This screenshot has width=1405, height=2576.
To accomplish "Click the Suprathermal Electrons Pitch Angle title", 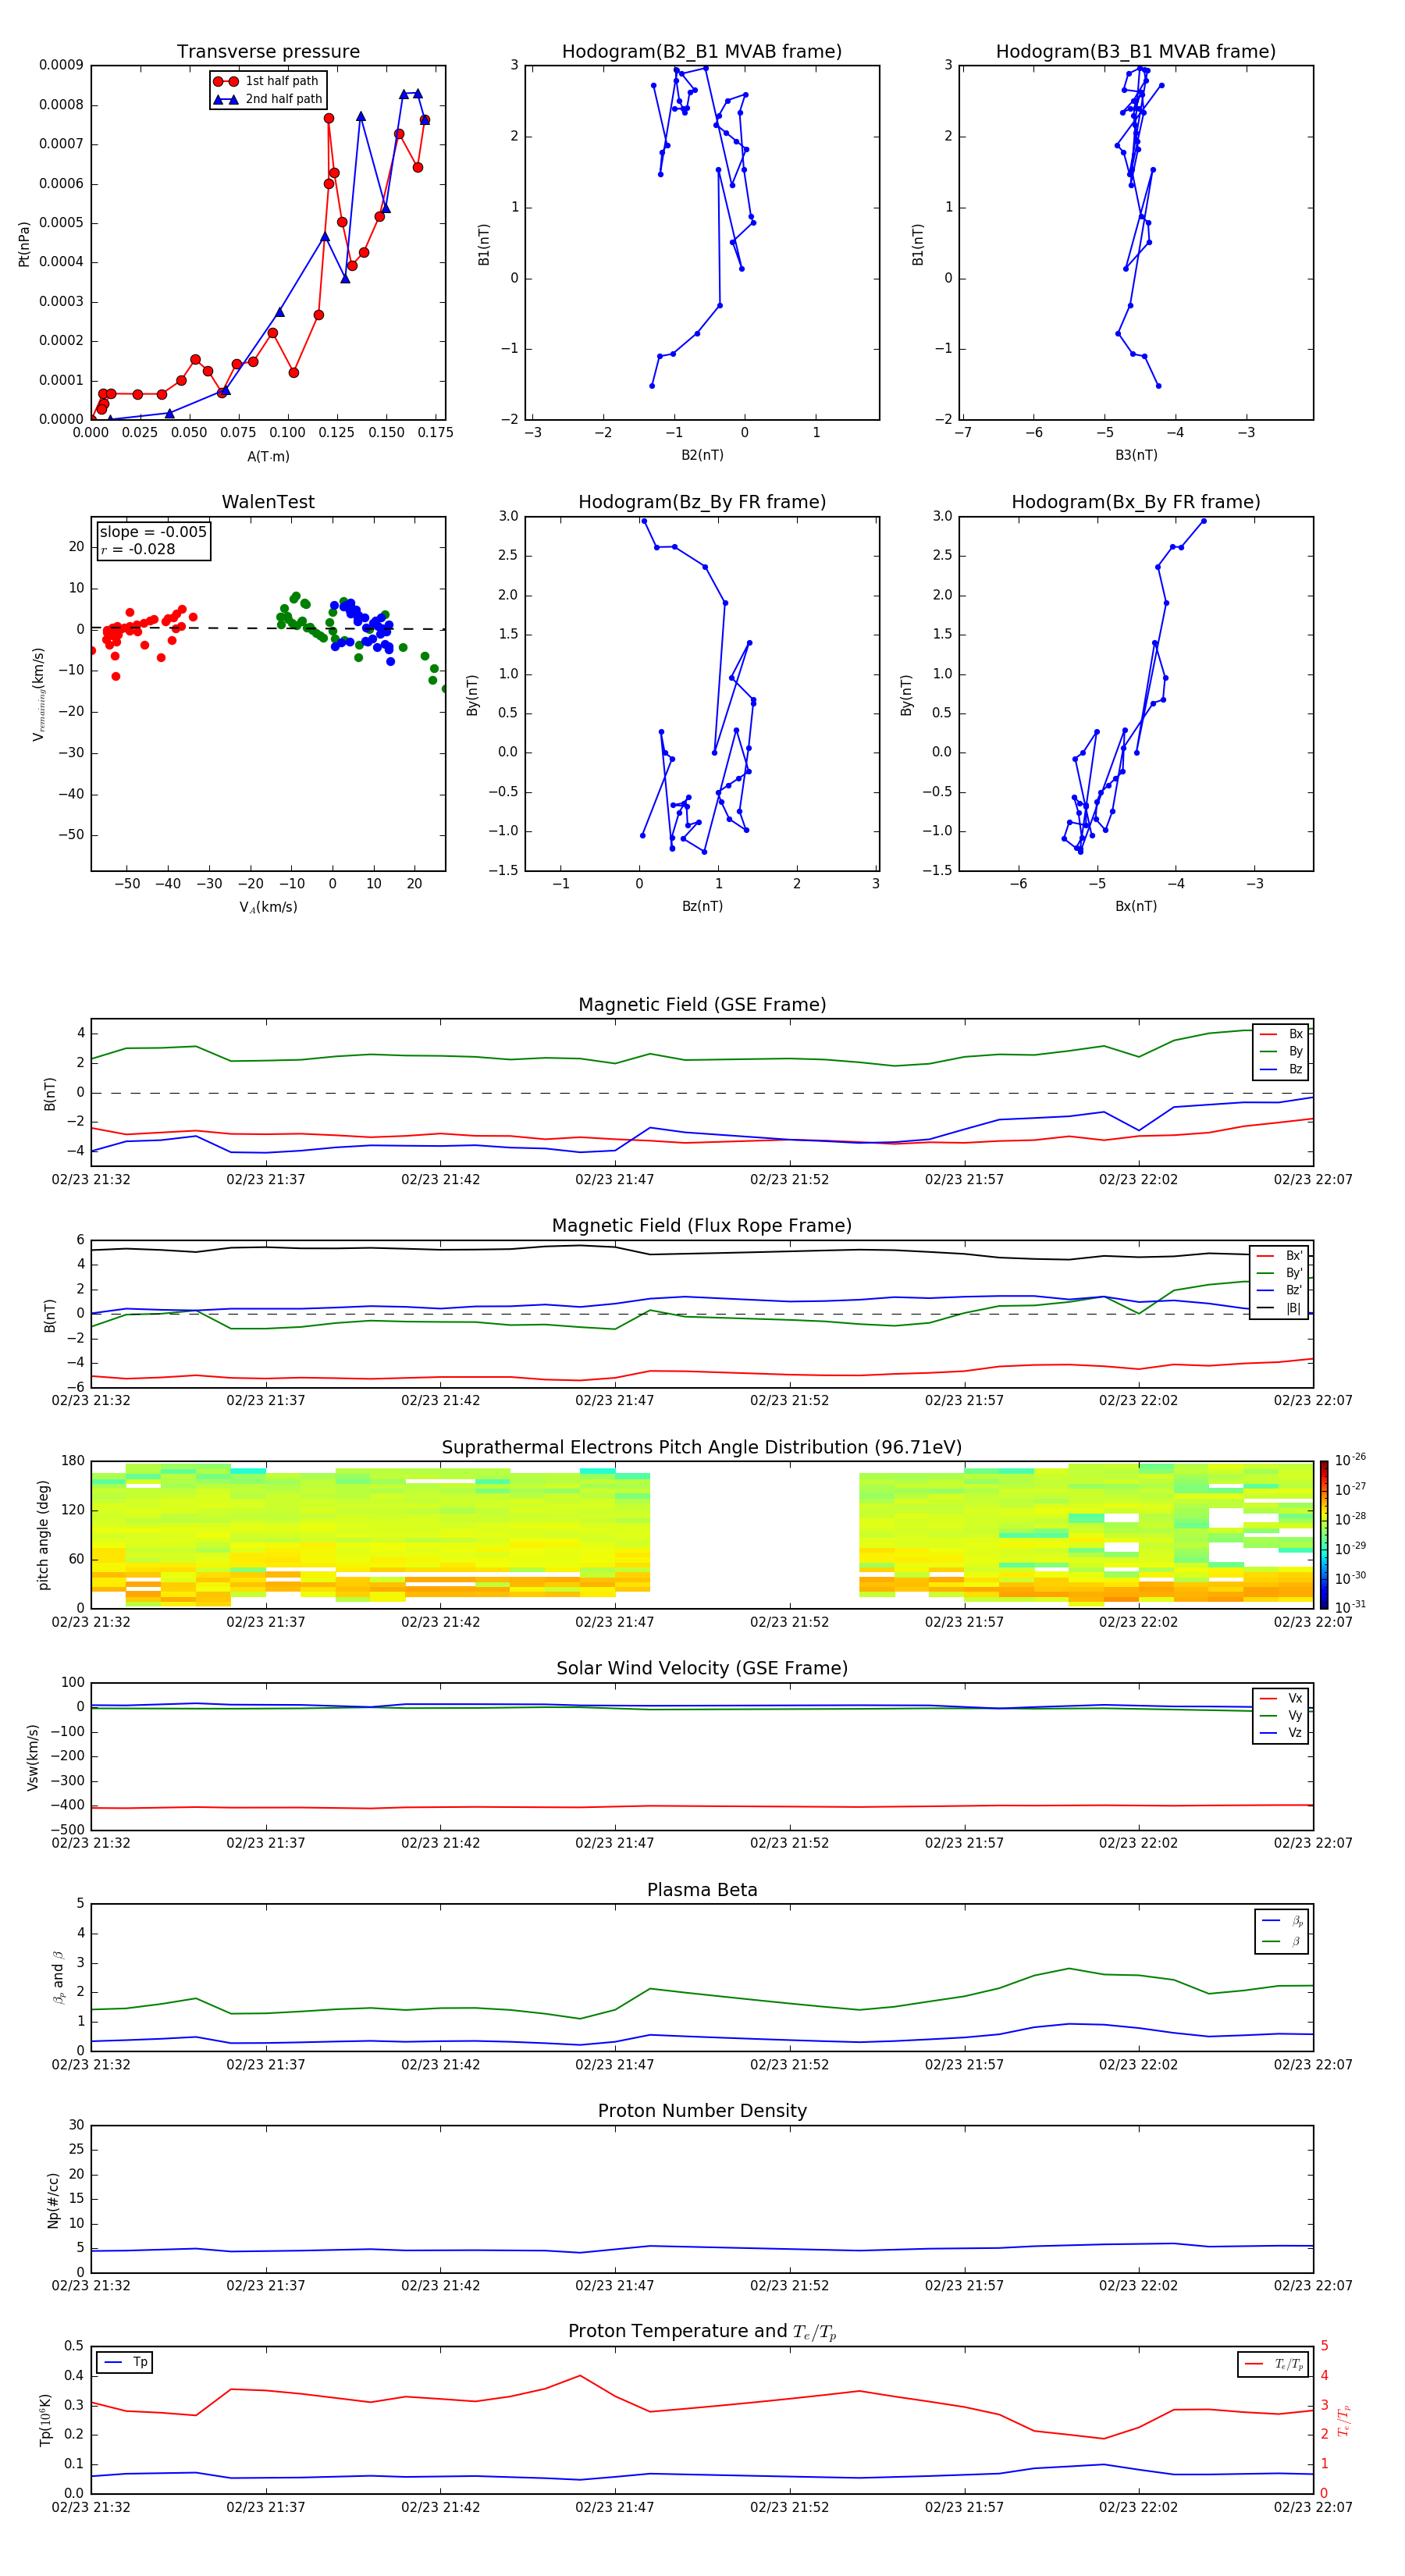I will tap(702, 1448).
